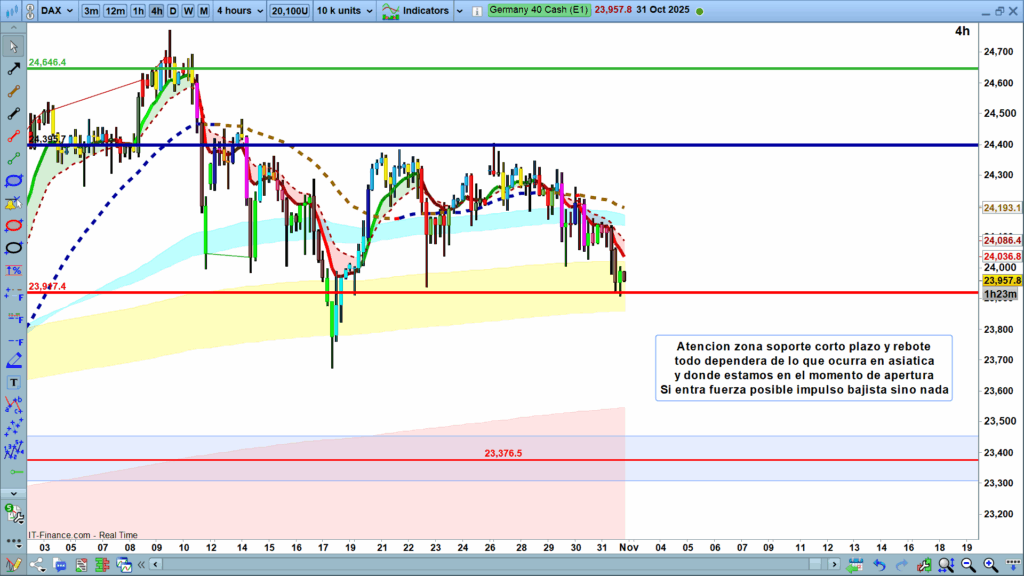The image size is (1024, 576).
Task: Open the DAX instrument dropdown
Action: click(x=56, y=11)
